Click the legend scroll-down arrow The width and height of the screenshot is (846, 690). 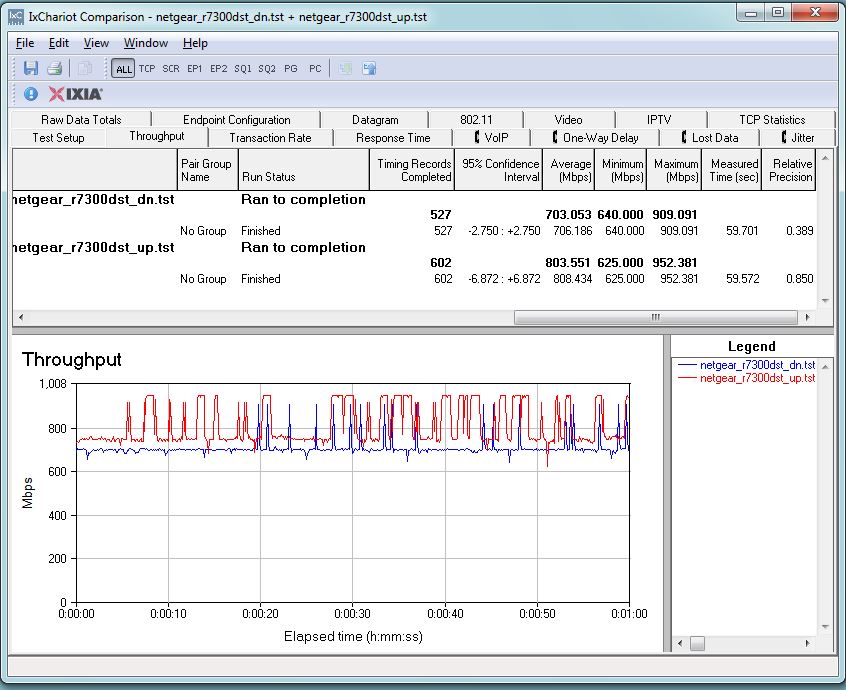pyautogui.click(x=825, y=626)
